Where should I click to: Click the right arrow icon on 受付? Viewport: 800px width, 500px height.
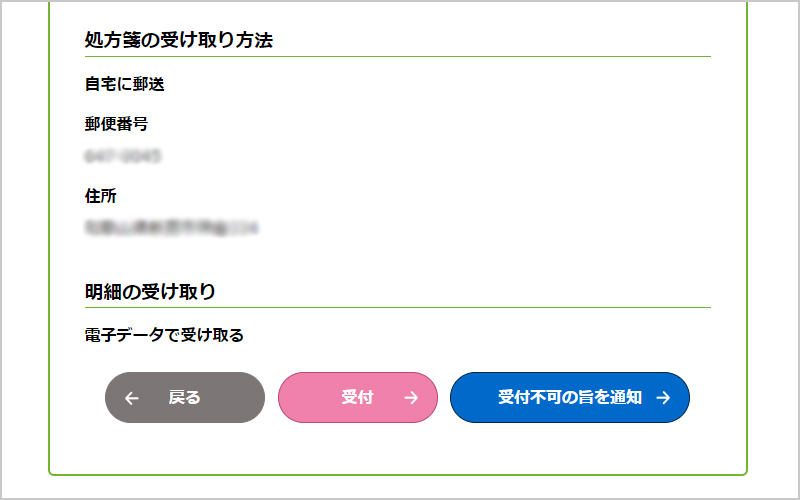point(411,398)
